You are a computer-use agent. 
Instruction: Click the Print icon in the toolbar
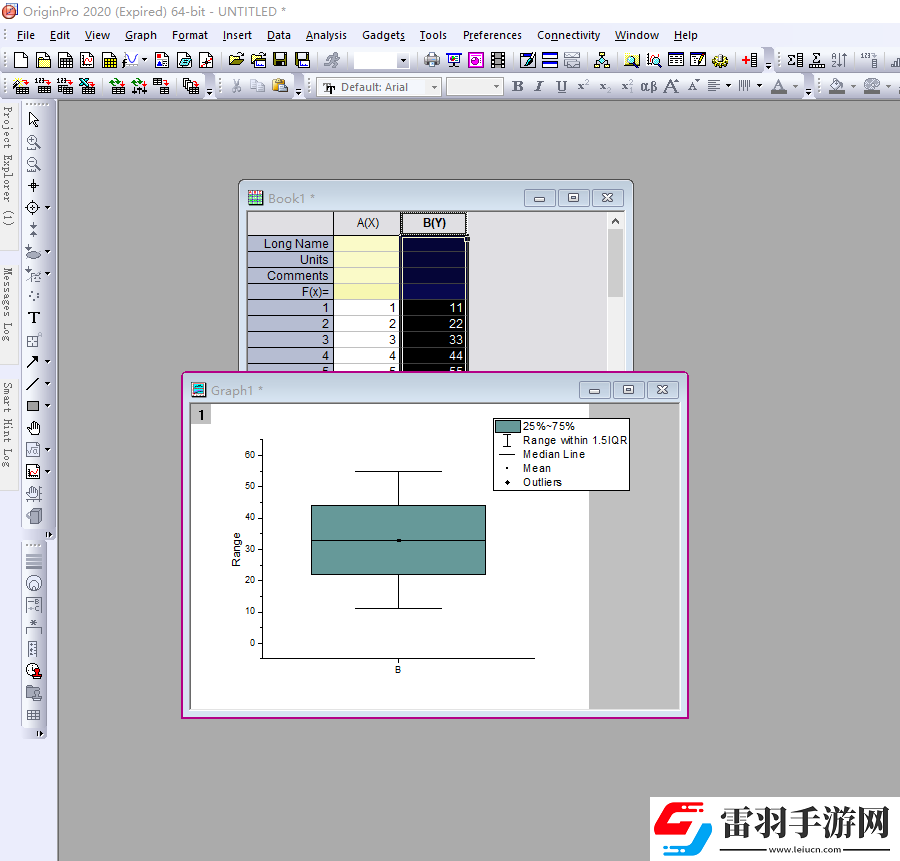pyautogui.click(x=432, y=60)
